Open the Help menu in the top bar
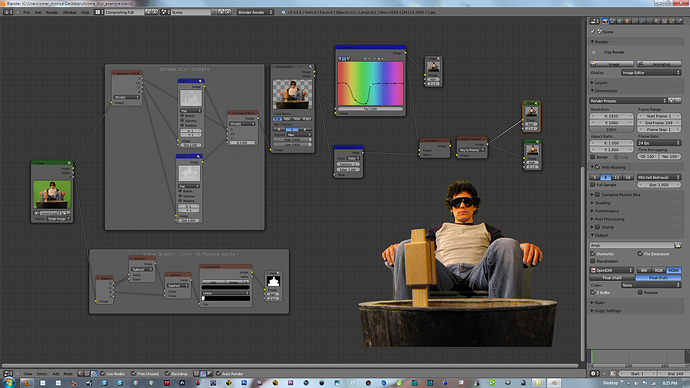Image resolution: width=690 pixels, height=388 pixels. click(85, 12)
